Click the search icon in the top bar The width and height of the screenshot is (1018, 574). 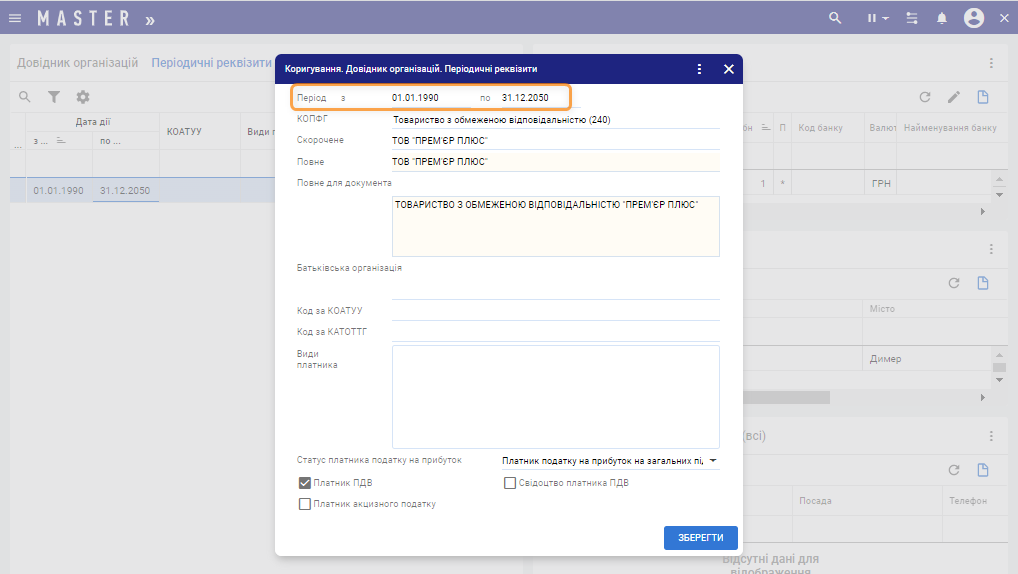pyautogui.click(x=835, y=18)
